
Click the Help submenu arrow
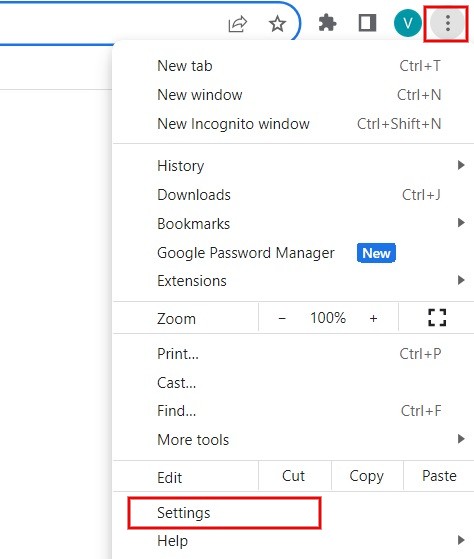(x=461, y=540)
